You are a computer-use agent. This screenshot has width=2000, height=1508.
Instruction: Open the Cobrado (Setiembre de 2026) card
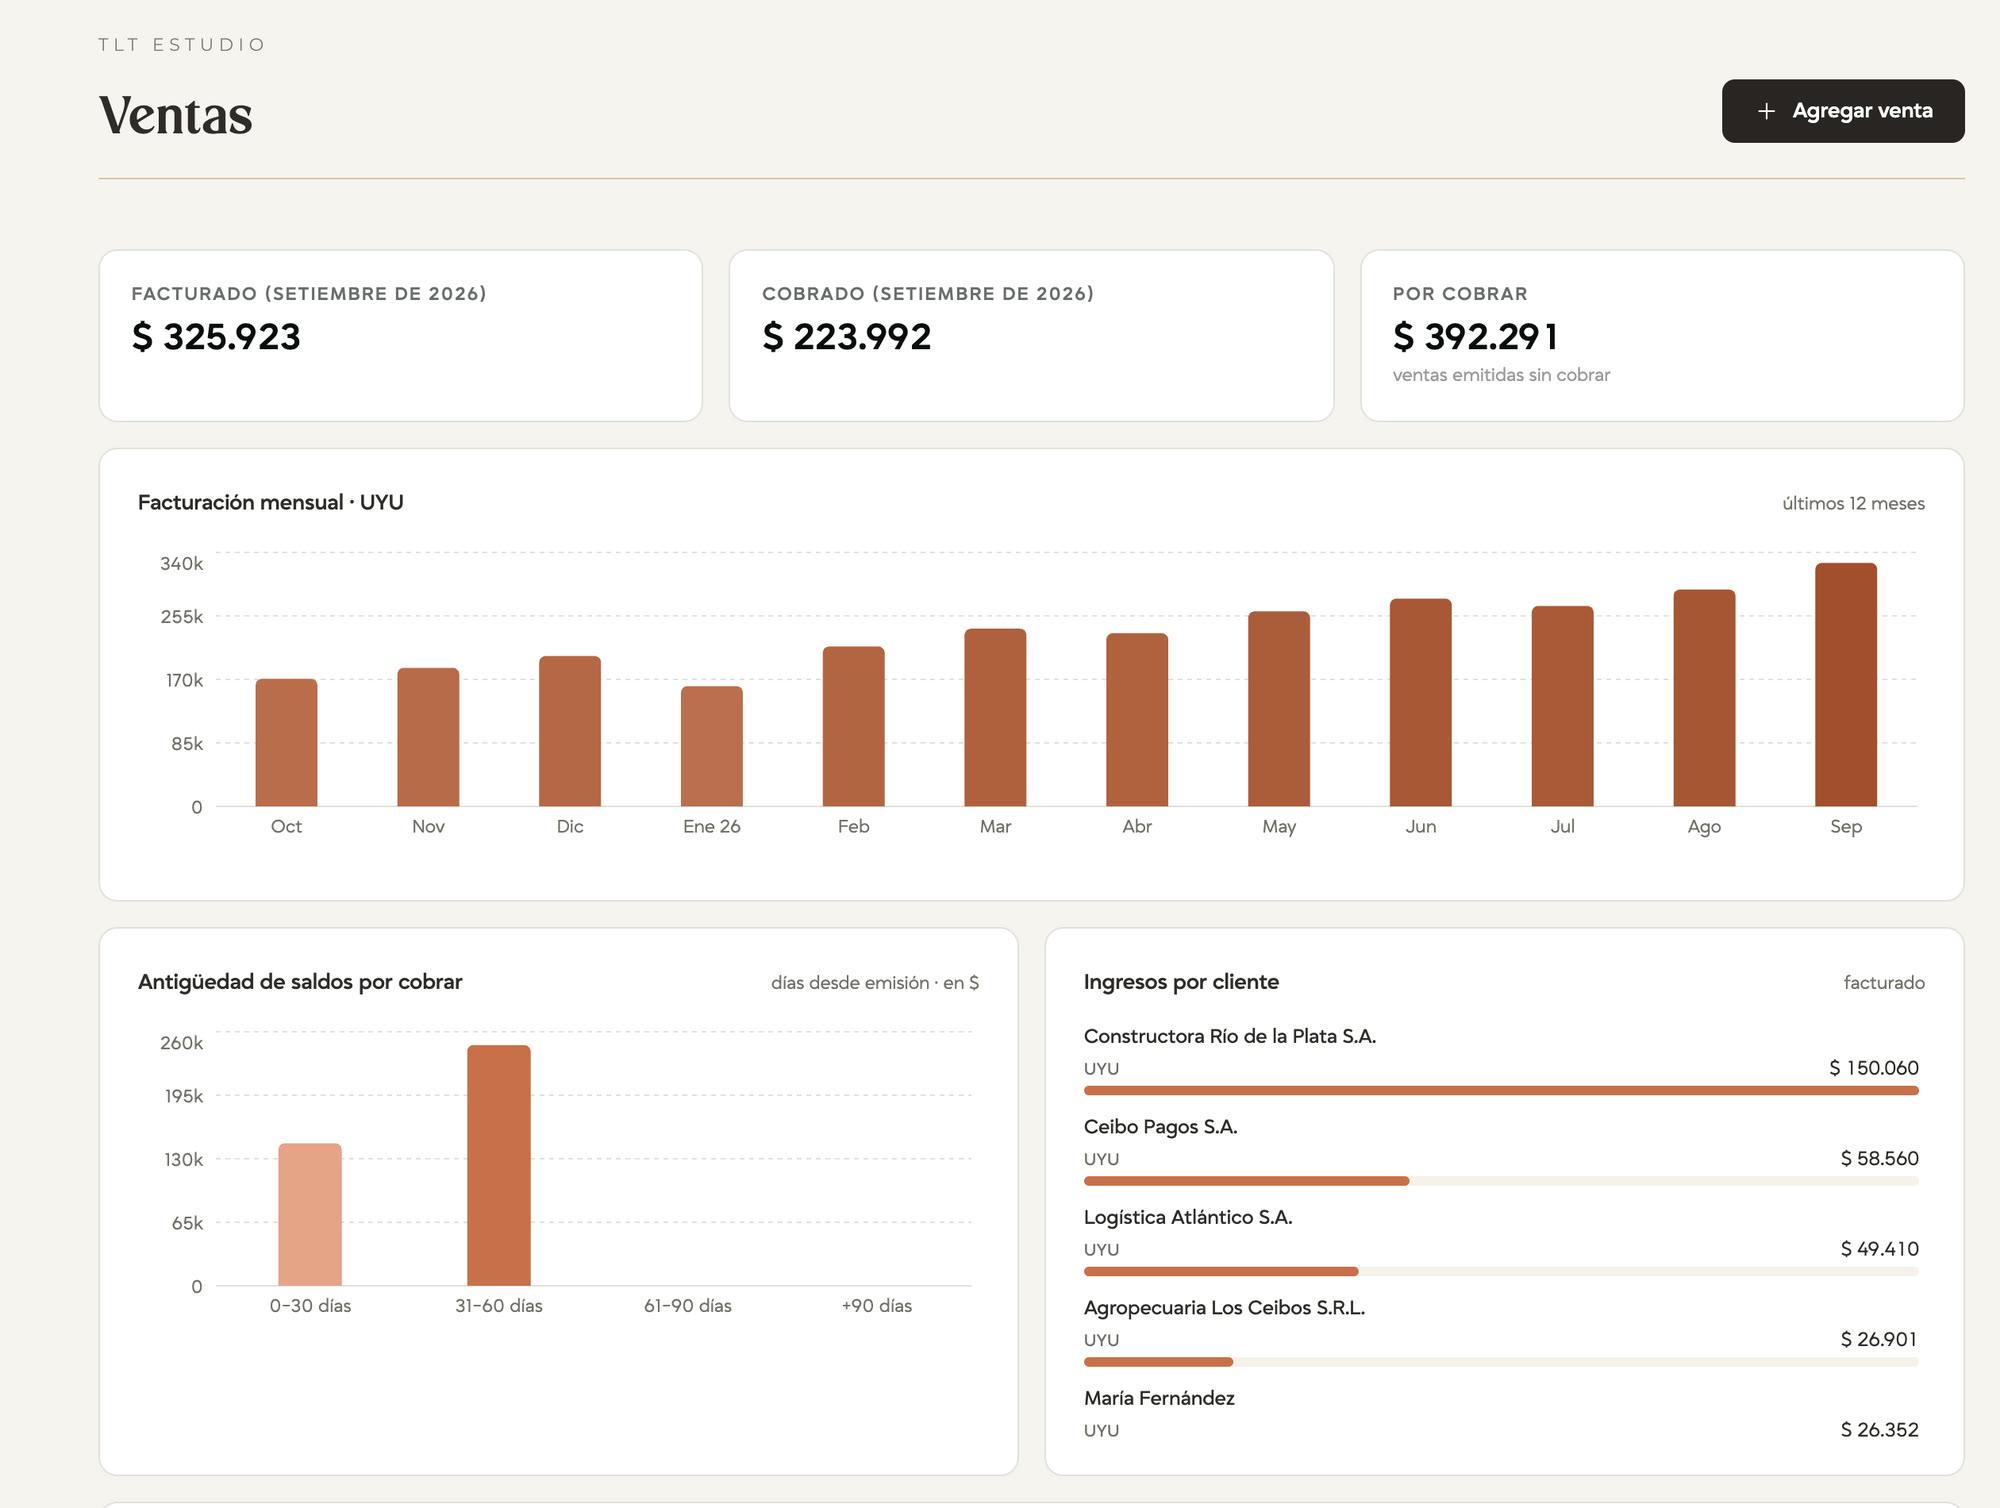click(x=1031, y=335)
